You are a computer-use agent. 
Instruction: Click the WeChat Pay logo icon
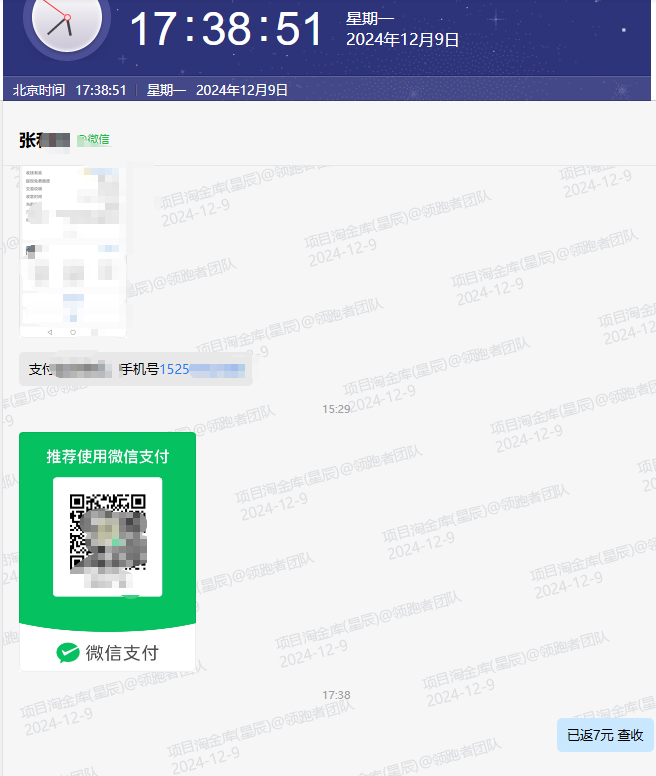(68, 653)
